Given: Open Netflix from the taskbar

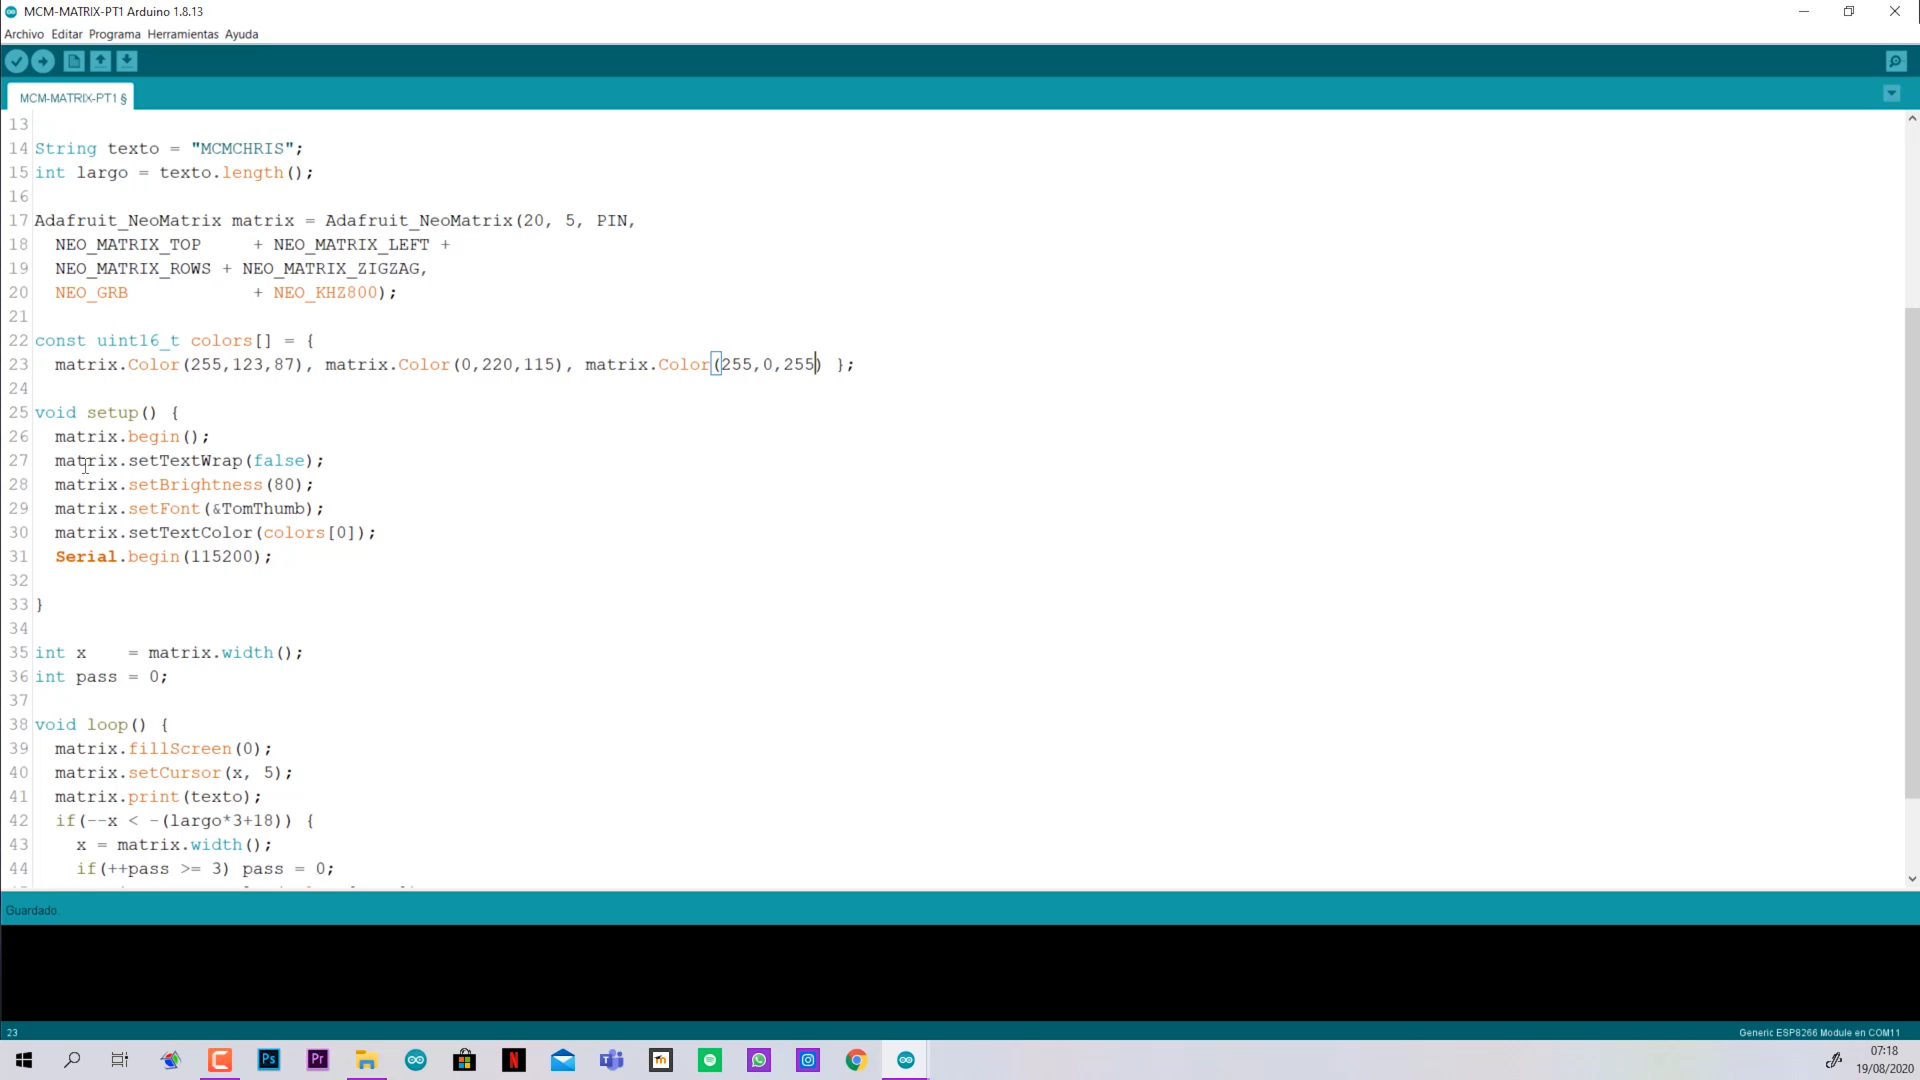Looking at the screenshot, I should pos(514,1060).
